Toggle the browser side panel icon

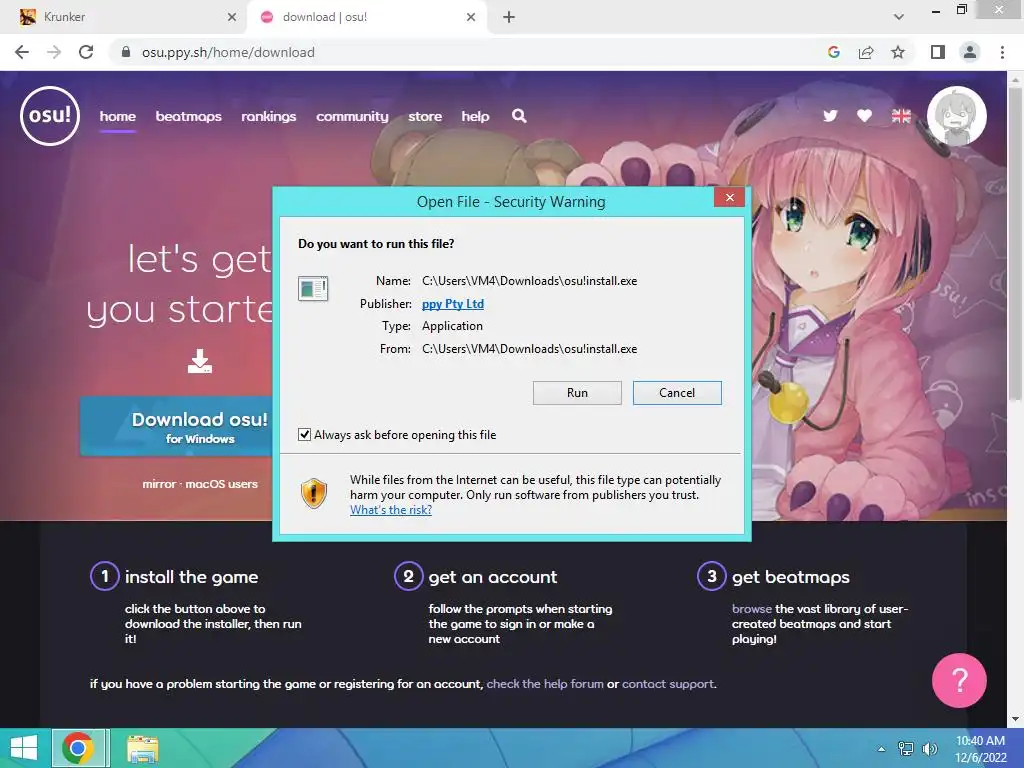click(x=938, y=52)
